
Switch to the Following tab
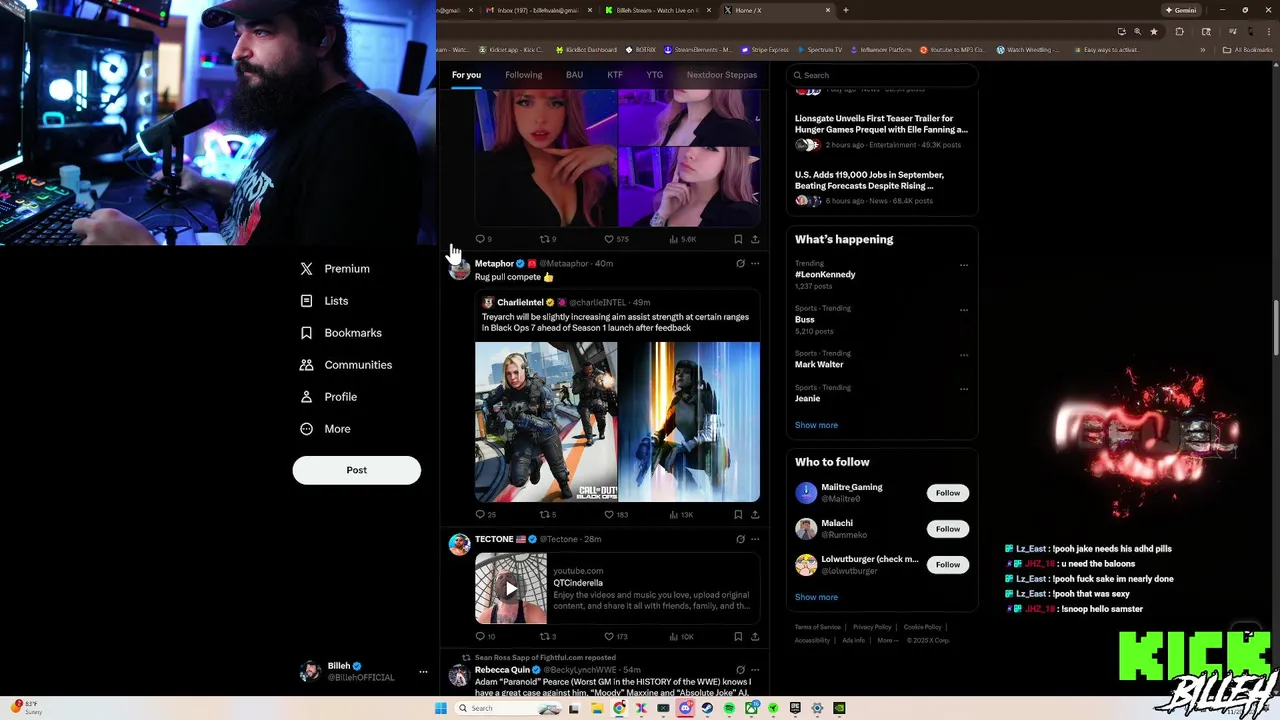523,75
